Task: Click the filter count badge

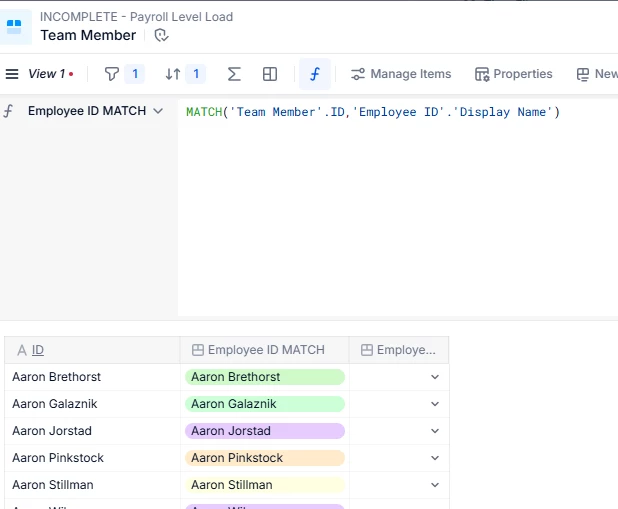Action: click(135, 74)
